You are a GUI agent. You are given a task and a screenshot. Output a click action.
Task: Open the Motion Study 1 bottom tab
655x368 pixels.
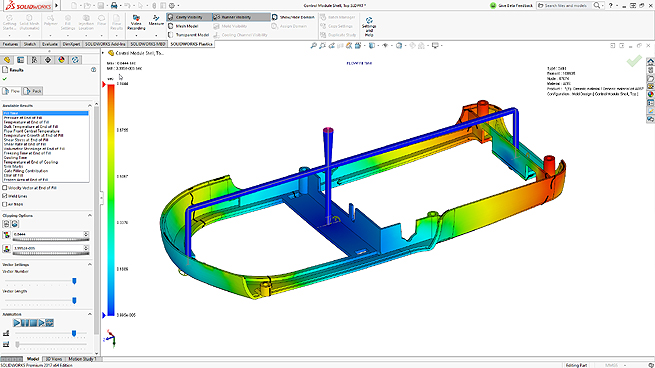click(81, 359)
